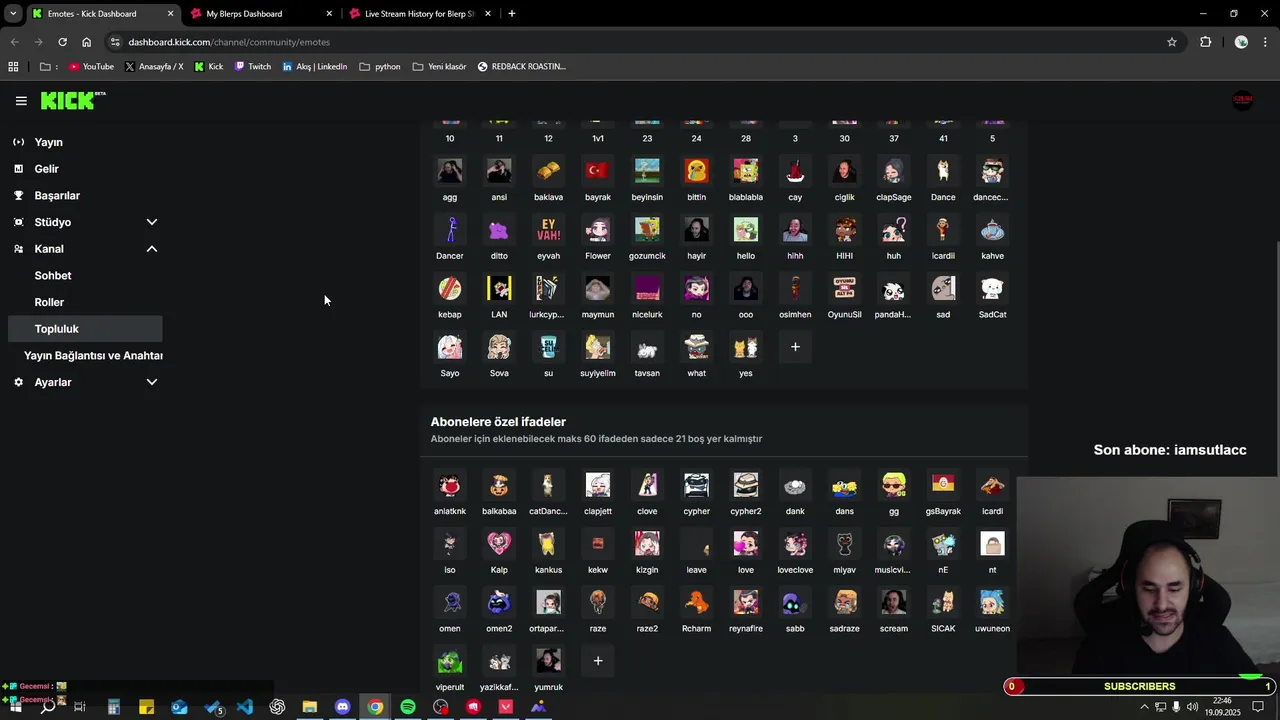
Task: Open Discord from the taskbar
Action: pyautogui.click(x=343, y=707)
